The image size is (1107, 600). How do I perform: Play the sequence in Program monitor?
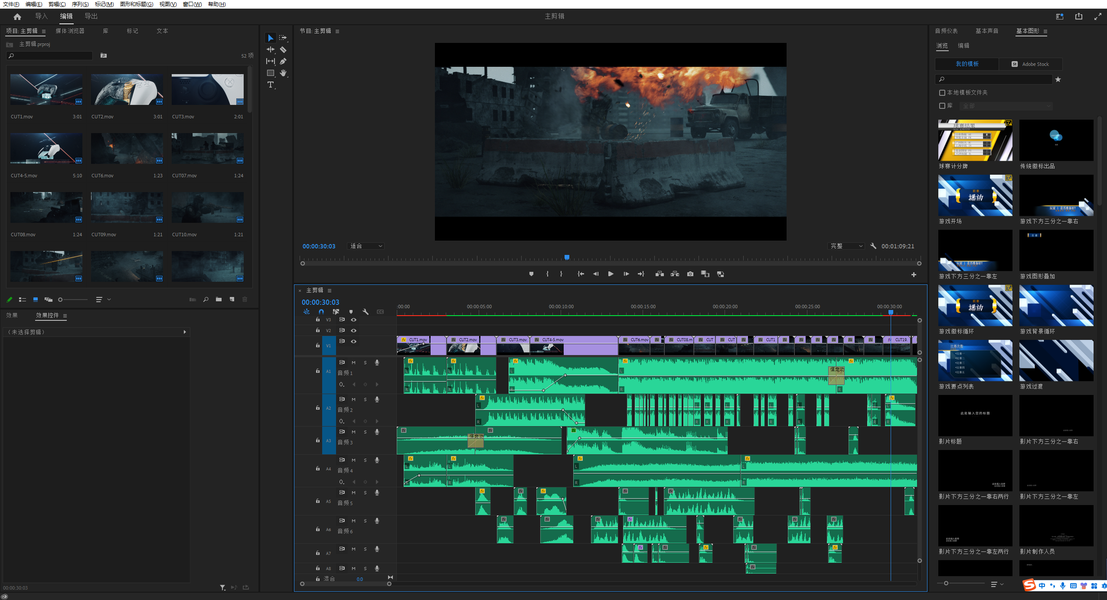pos(611,274)
